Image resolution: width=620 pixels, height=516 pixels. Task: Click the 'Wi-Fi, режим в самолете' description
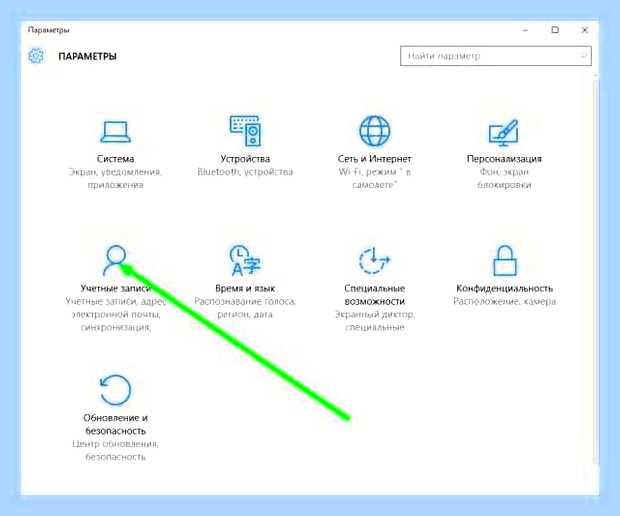[x=374, y=178]
